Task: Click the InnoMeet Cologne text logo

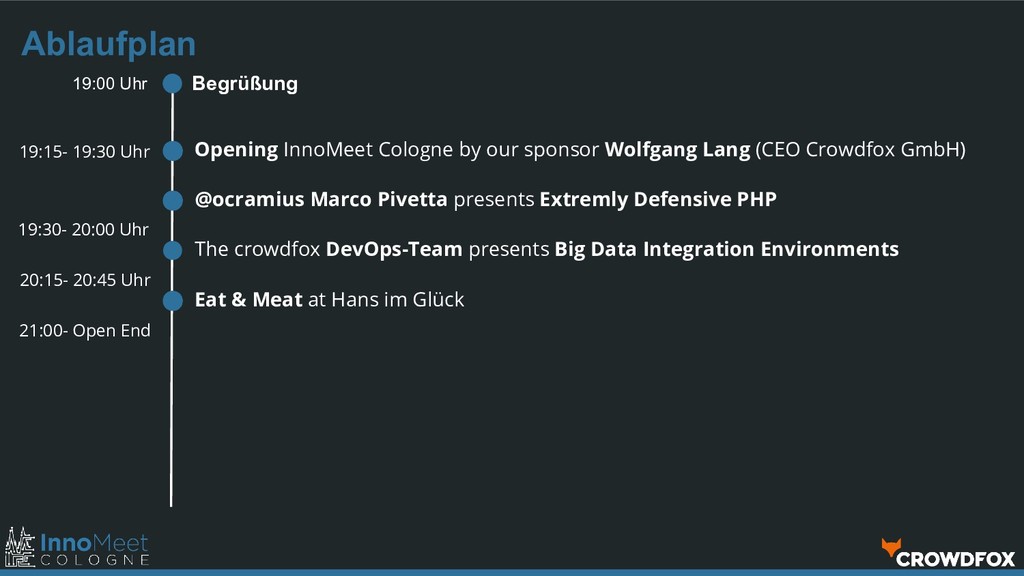Action: (x=94, y=549)
